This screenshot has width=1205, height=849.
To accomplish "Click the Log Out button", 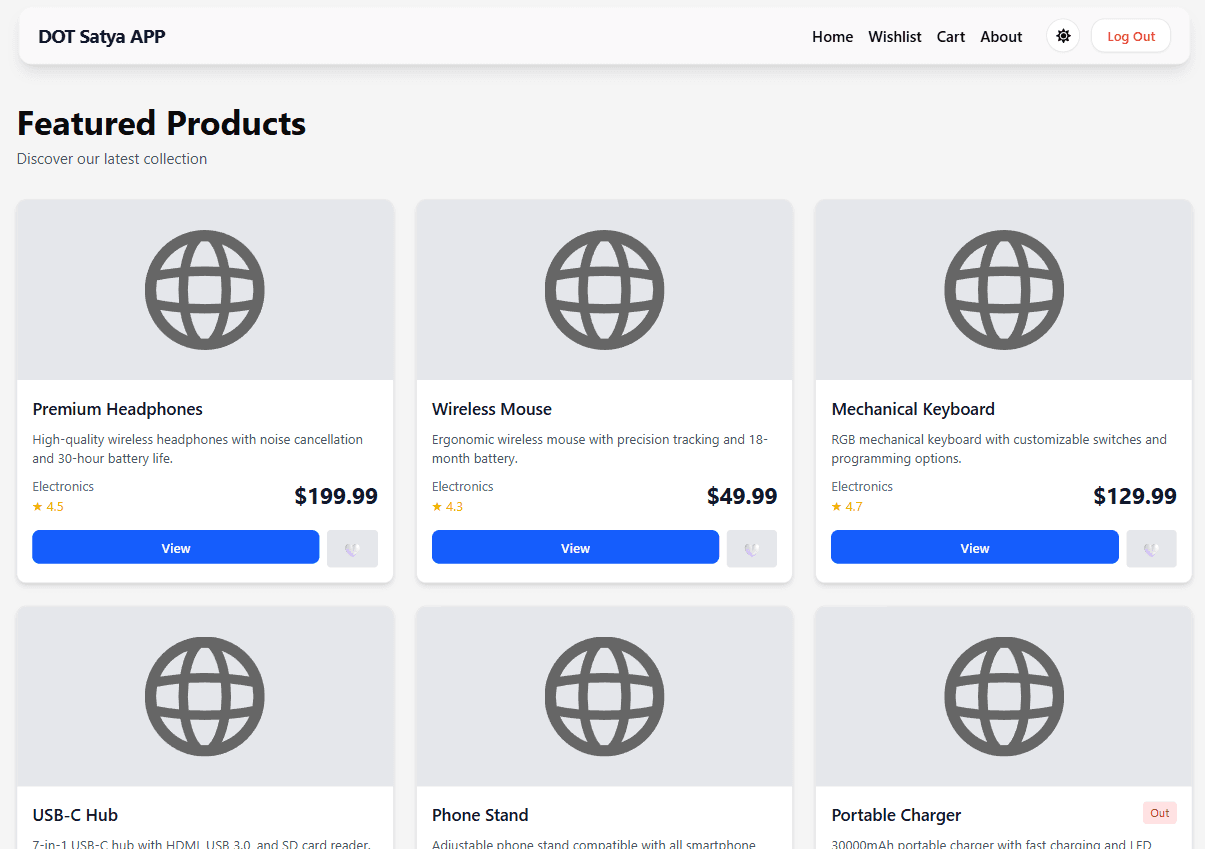I will click(x=1130, y=35).
